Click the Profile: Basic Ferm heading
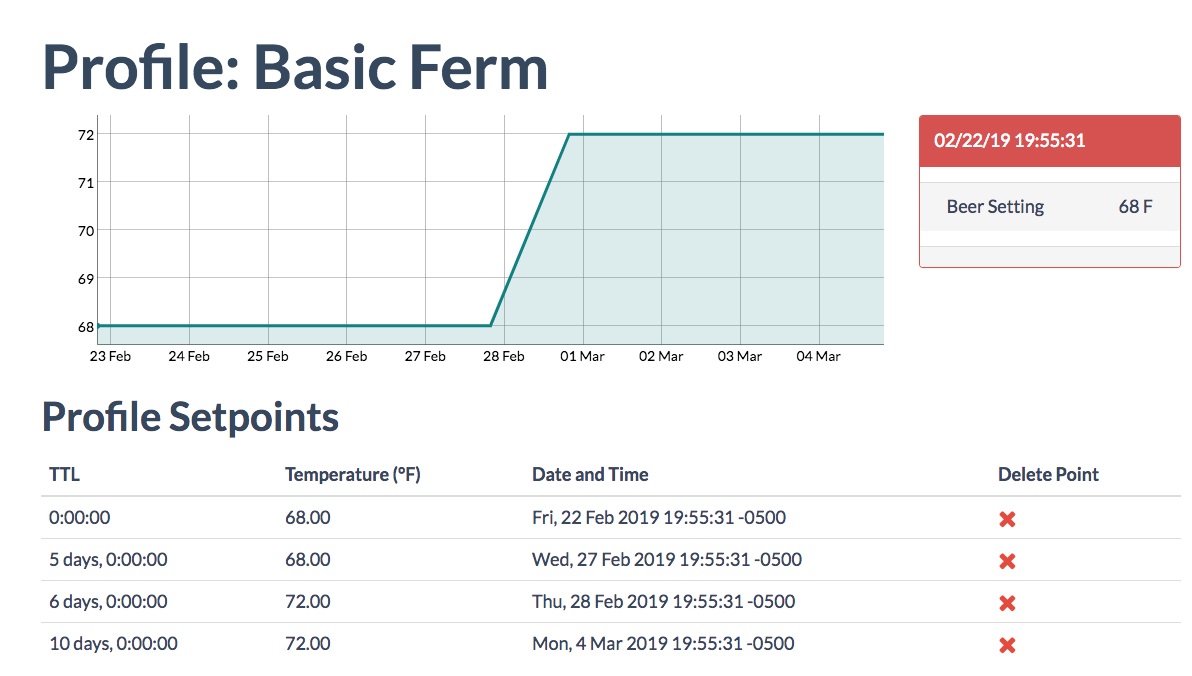Viewport: 1192px width, 676px height. coord(295,67)
